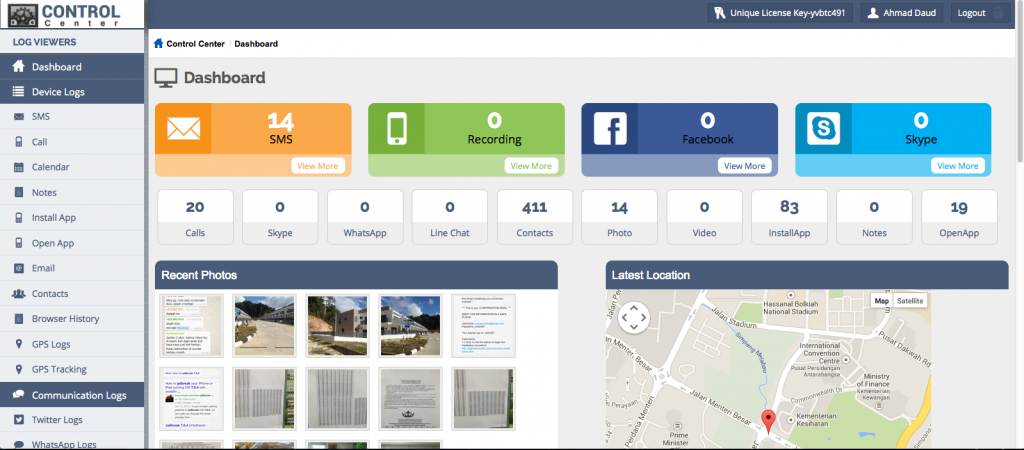Screen dimensions: 1024x450
Task: Select the Map view toggle
Action: (881, 300)
